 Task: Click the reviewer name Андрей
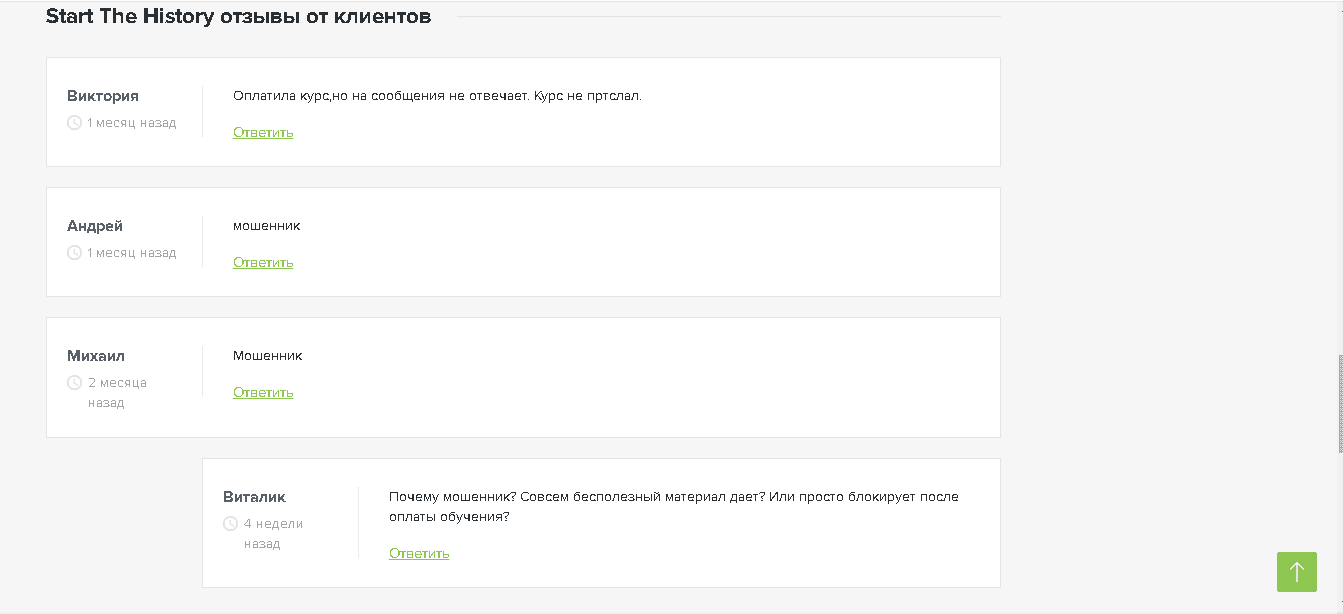pyautogui.click(x=94, y=225)
